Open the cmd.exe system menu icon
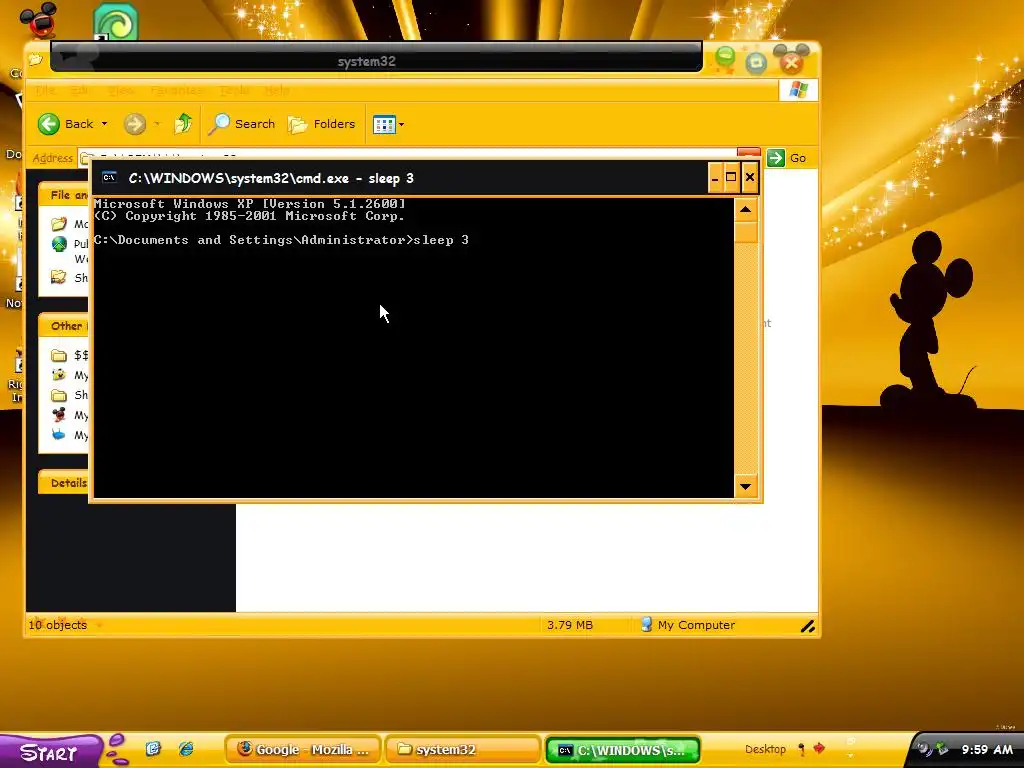The image size is (1024, 768). (109, 178)
